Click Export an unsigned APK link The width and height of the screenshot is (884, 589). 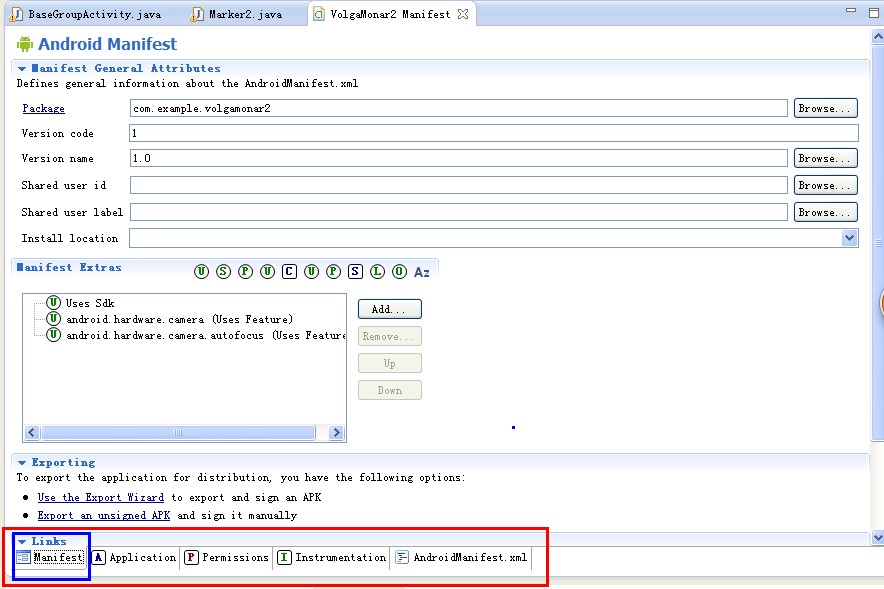click(x=104, y=515)
